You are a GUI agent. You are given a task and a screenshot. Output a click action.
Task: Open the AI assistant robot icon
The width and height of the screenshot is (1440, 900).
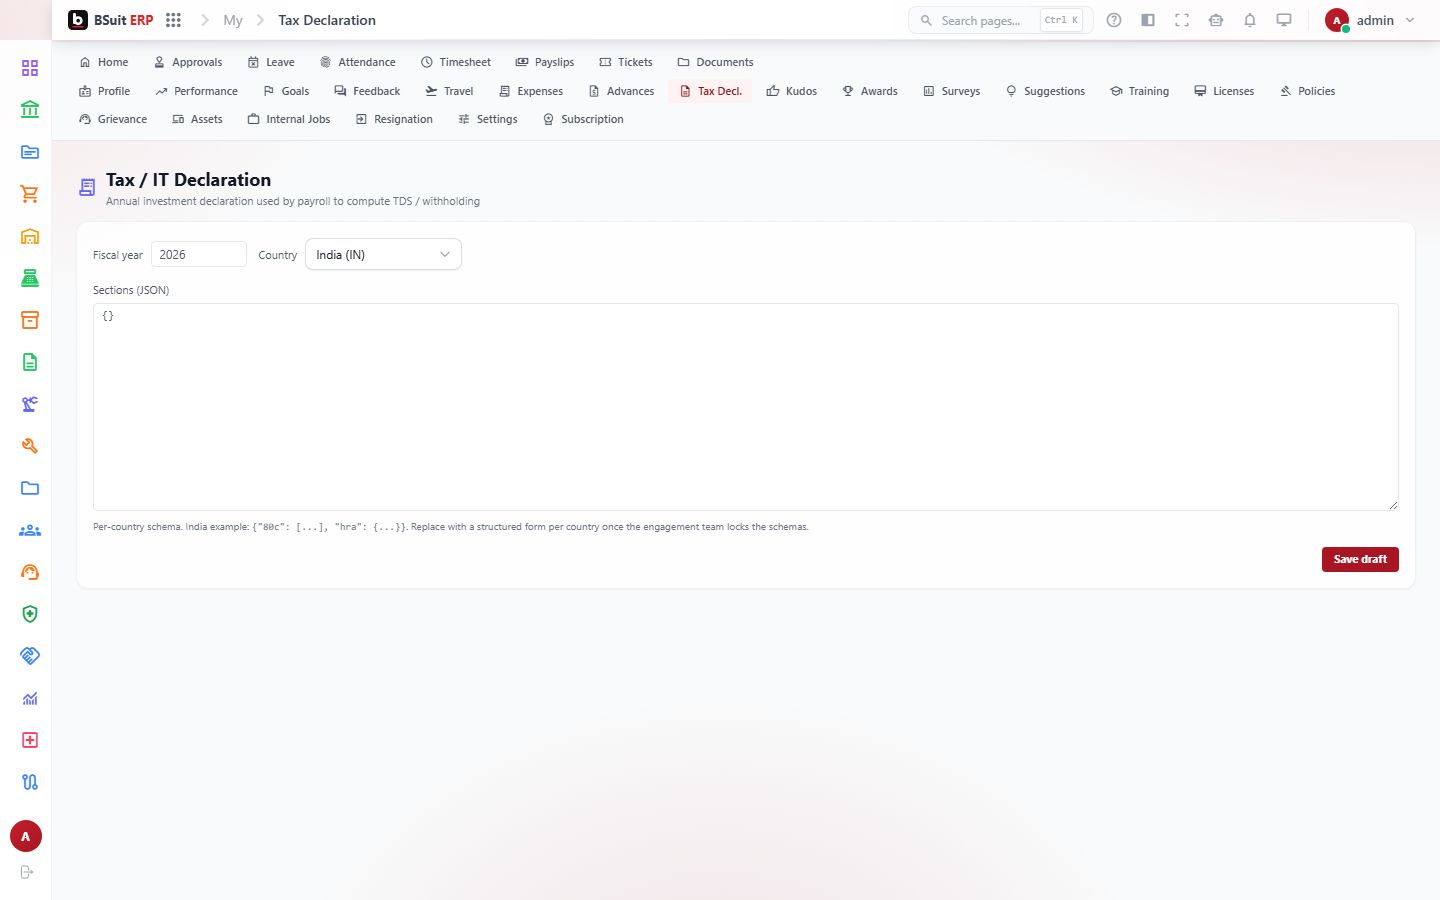click(x=1216, y=20)
